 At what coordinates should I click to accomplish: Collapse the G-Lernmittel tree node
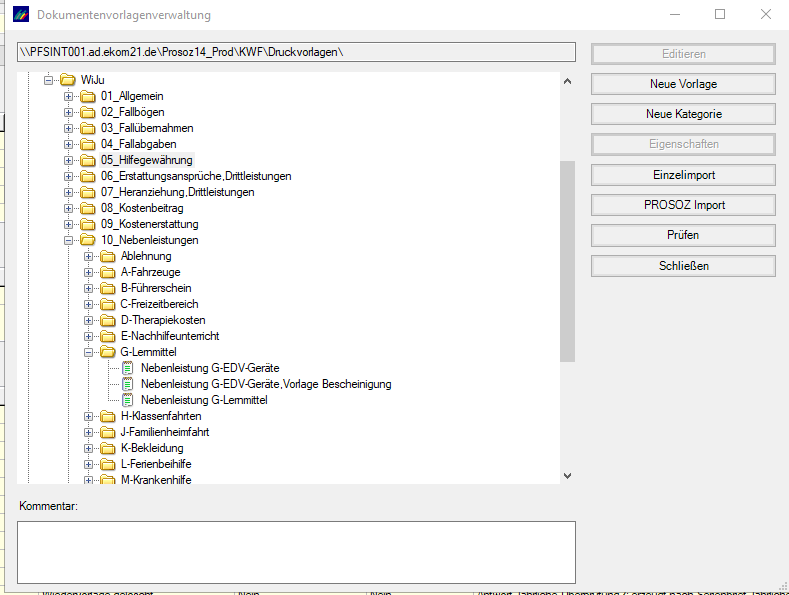(x=89, y=352)
